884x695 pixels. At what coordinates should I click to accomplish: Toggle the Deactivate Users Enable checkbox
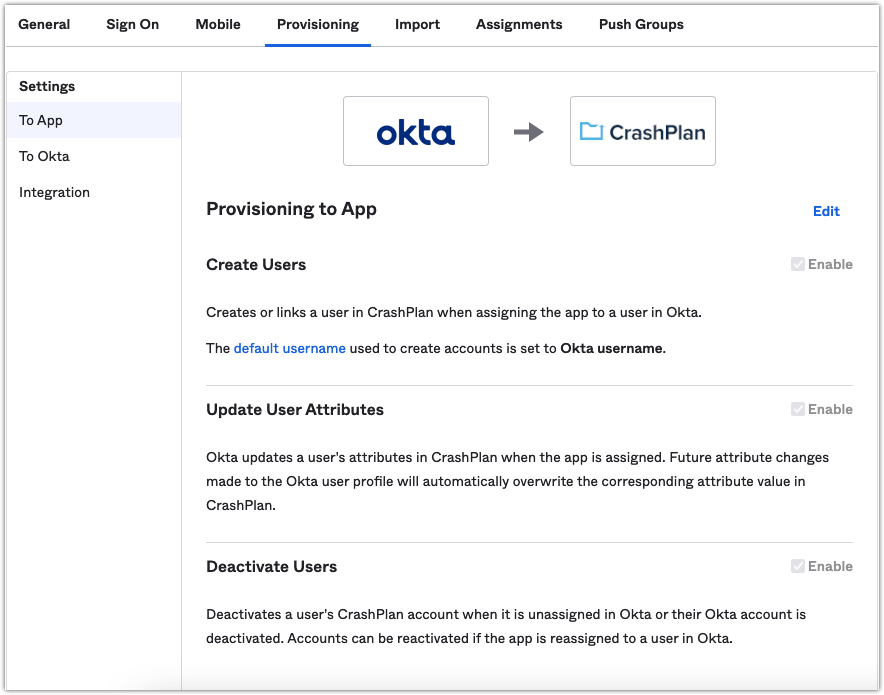pyautogui.click(x=797, y=566)
